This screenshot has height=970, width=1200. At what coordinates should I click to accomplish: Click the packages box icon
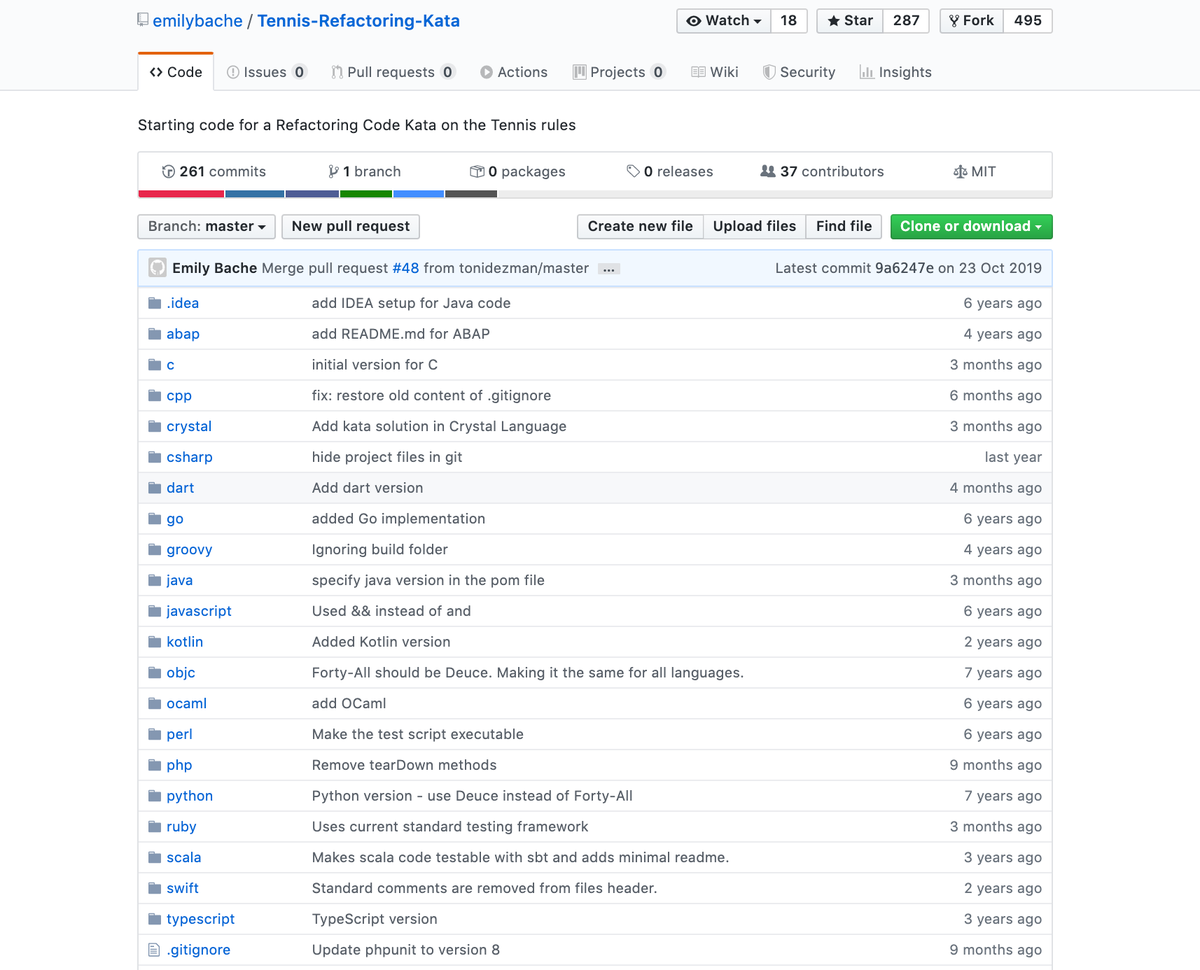click(477, 172)
